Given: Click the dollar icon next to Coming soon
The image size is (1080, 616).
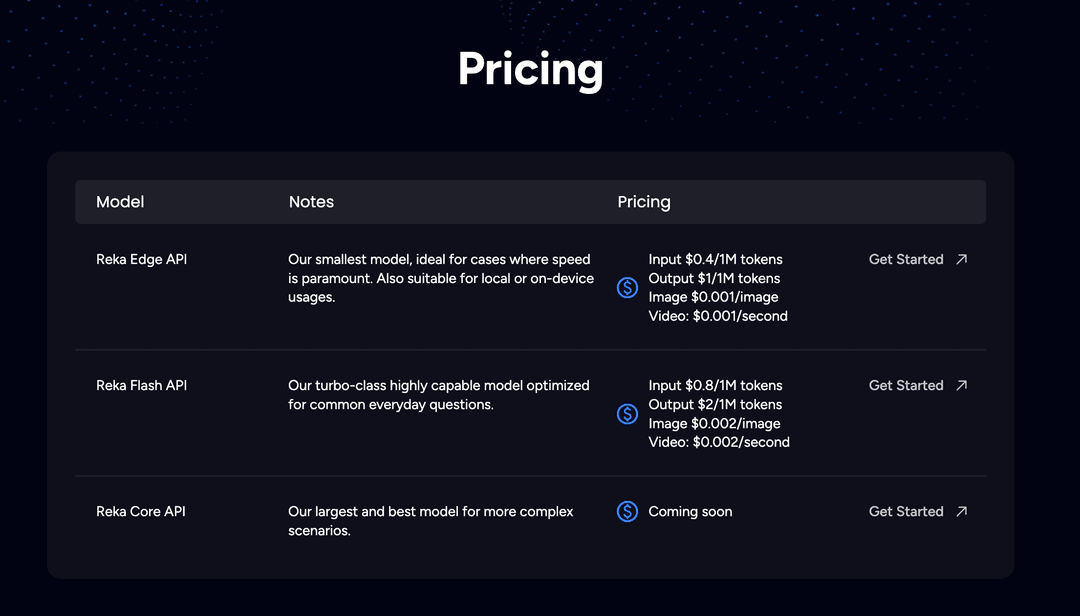Looking at the screenshot, I should (x=627, y=511).
